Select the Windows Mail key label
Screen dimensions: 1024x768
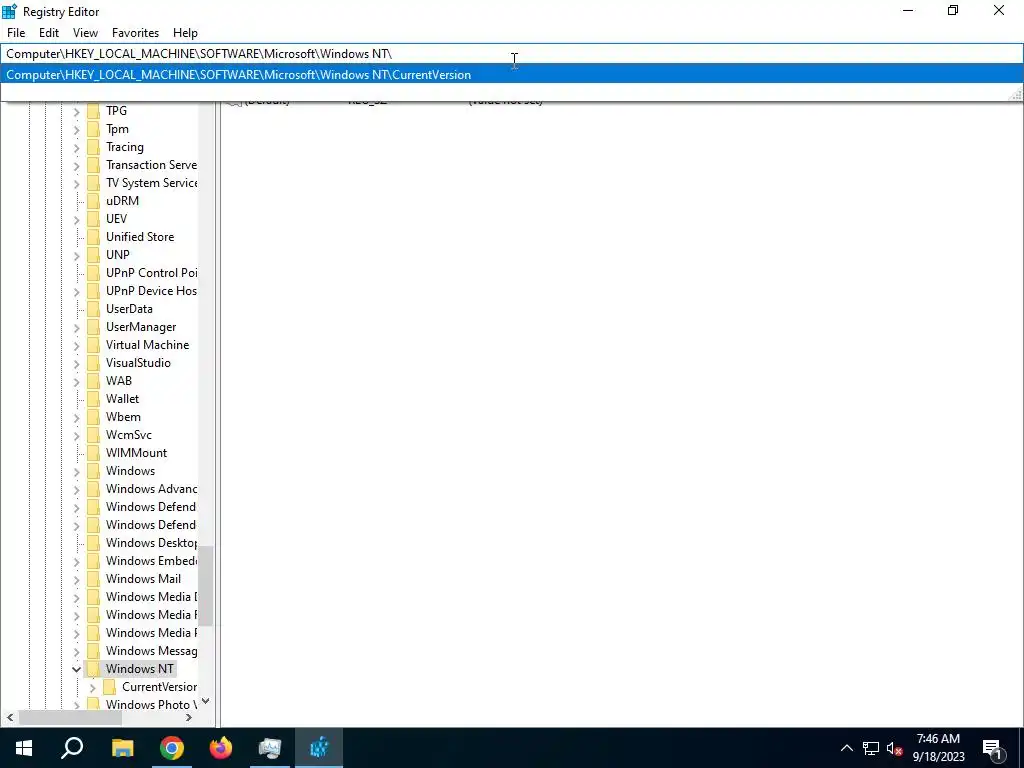pyautogui.click(x=144, y=579)
